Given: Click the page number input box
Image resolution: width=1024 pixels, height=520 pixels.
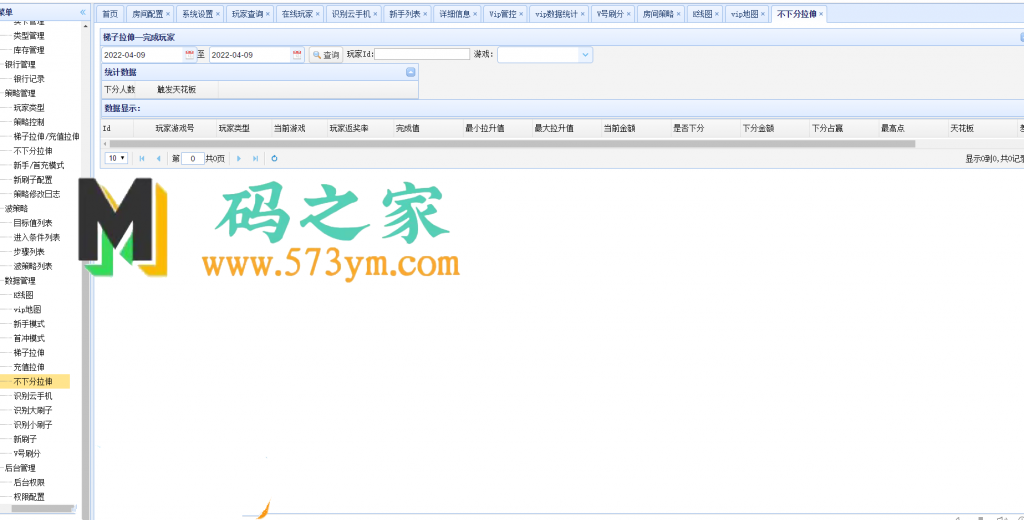Looking at the screenshot, I should [193, 158].
